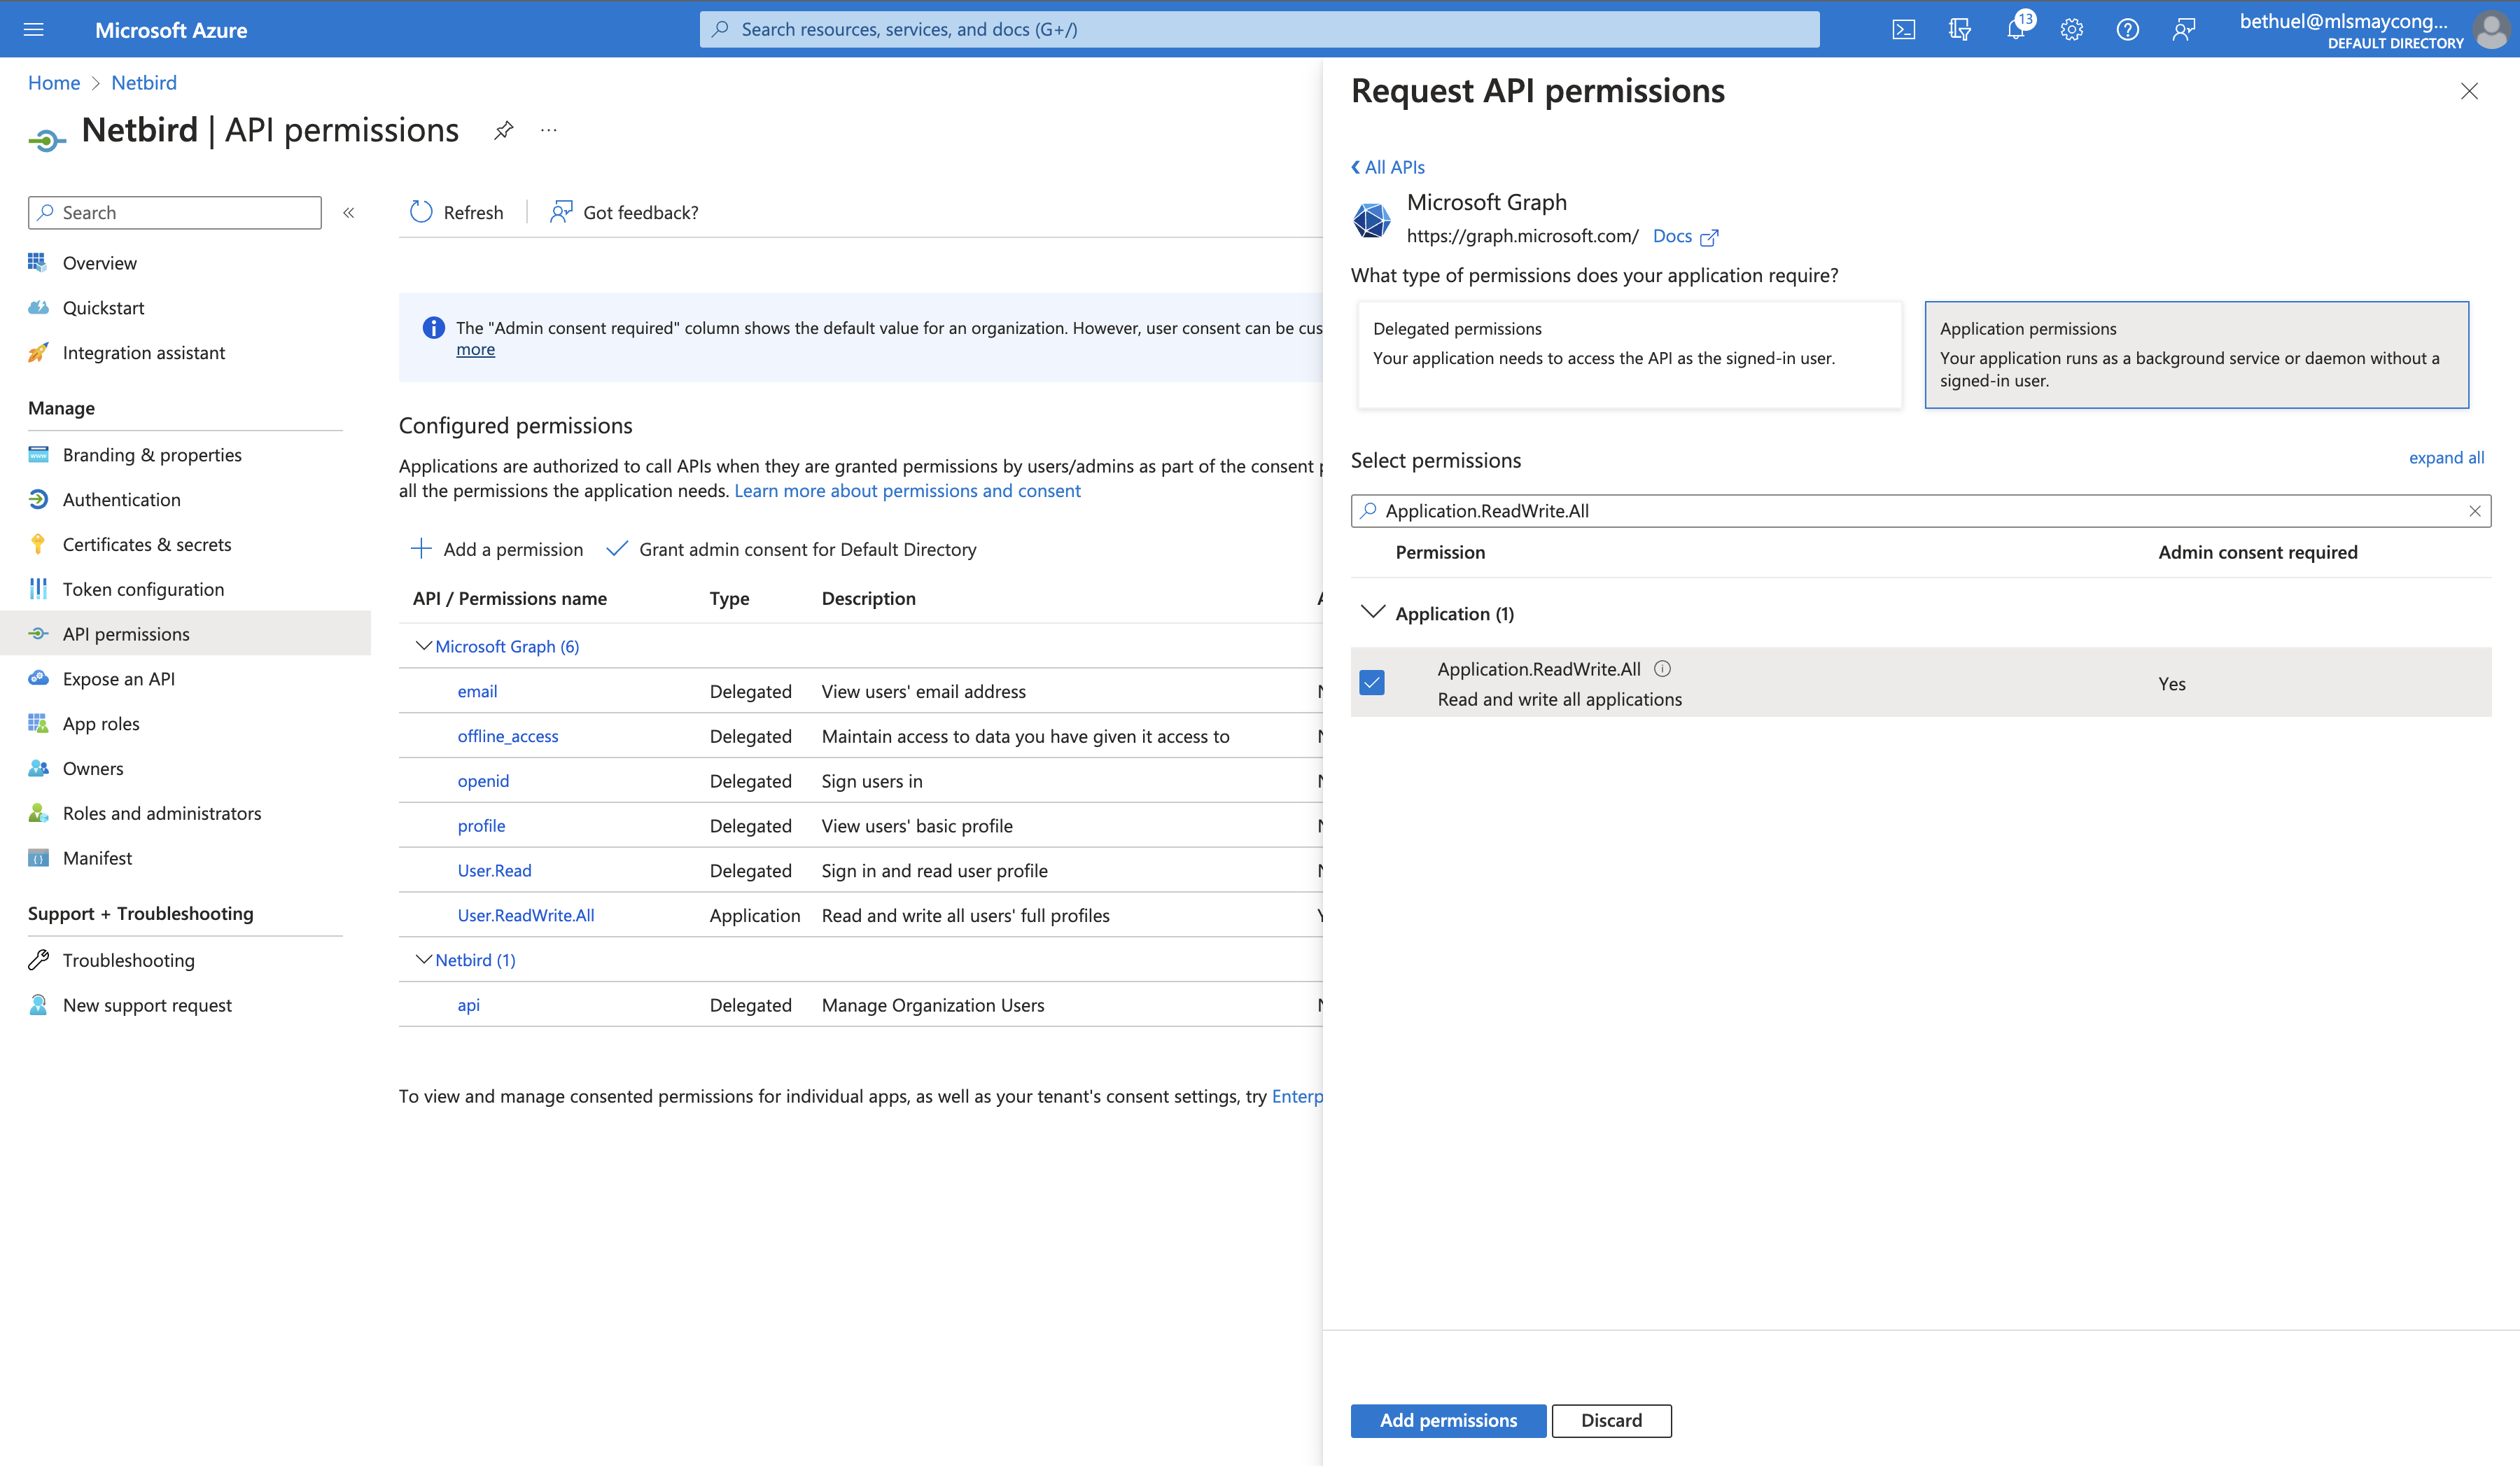The image size is (2520, 1466).
Task: Select the Application permissions card
Action: (x=2196, y=355)
